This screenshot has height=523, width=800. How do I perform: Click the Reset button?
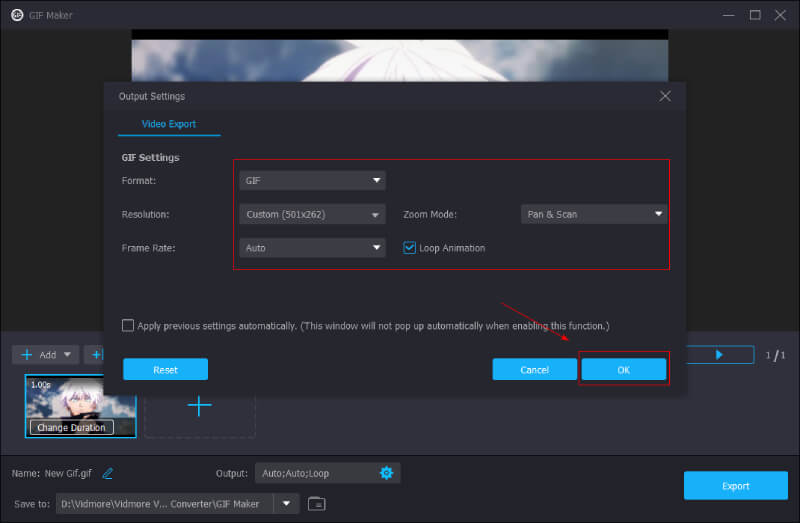coord(165,370)
